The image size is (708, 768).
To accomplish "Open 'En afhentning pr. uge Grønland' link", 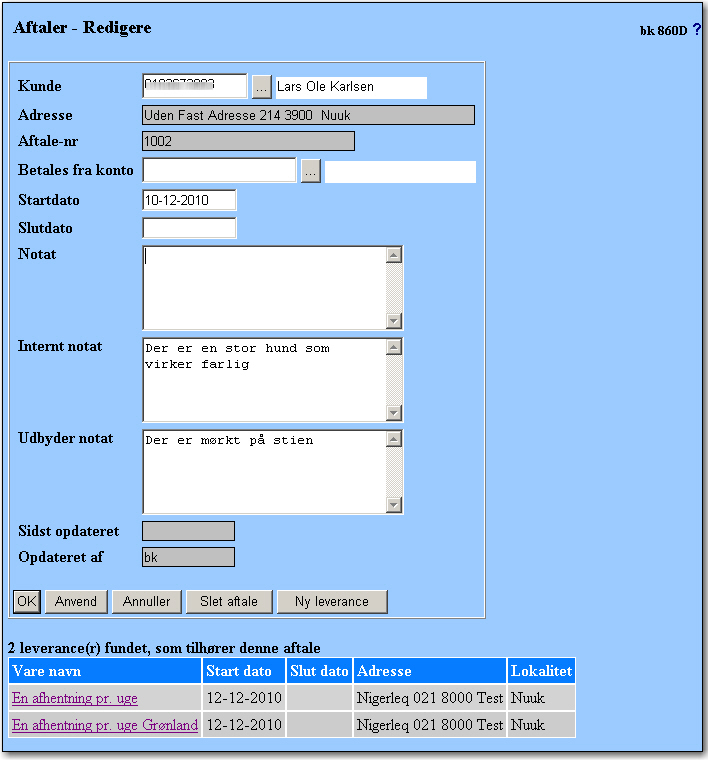I will point(105,725).
